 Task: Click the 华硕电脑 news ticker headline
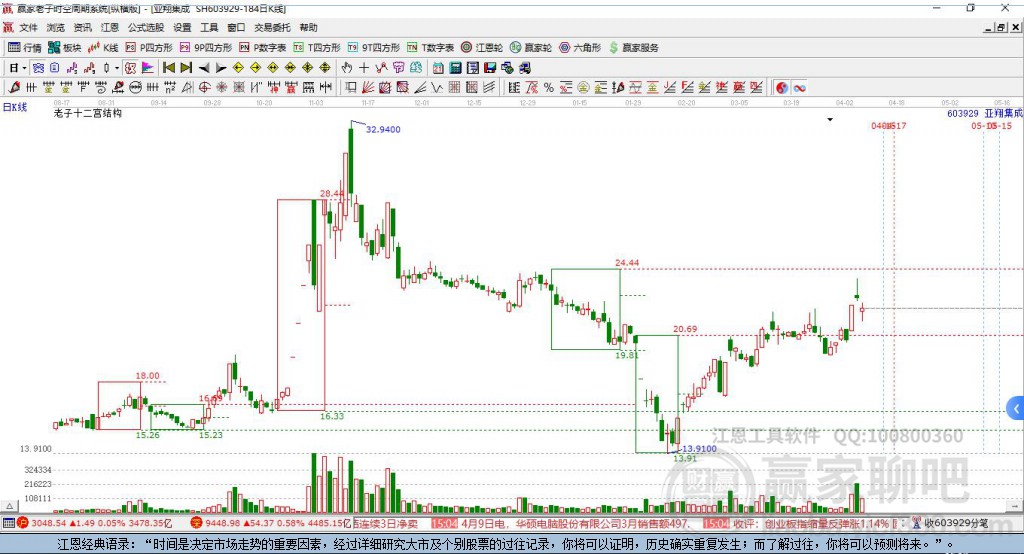click(x=575, y=523)
